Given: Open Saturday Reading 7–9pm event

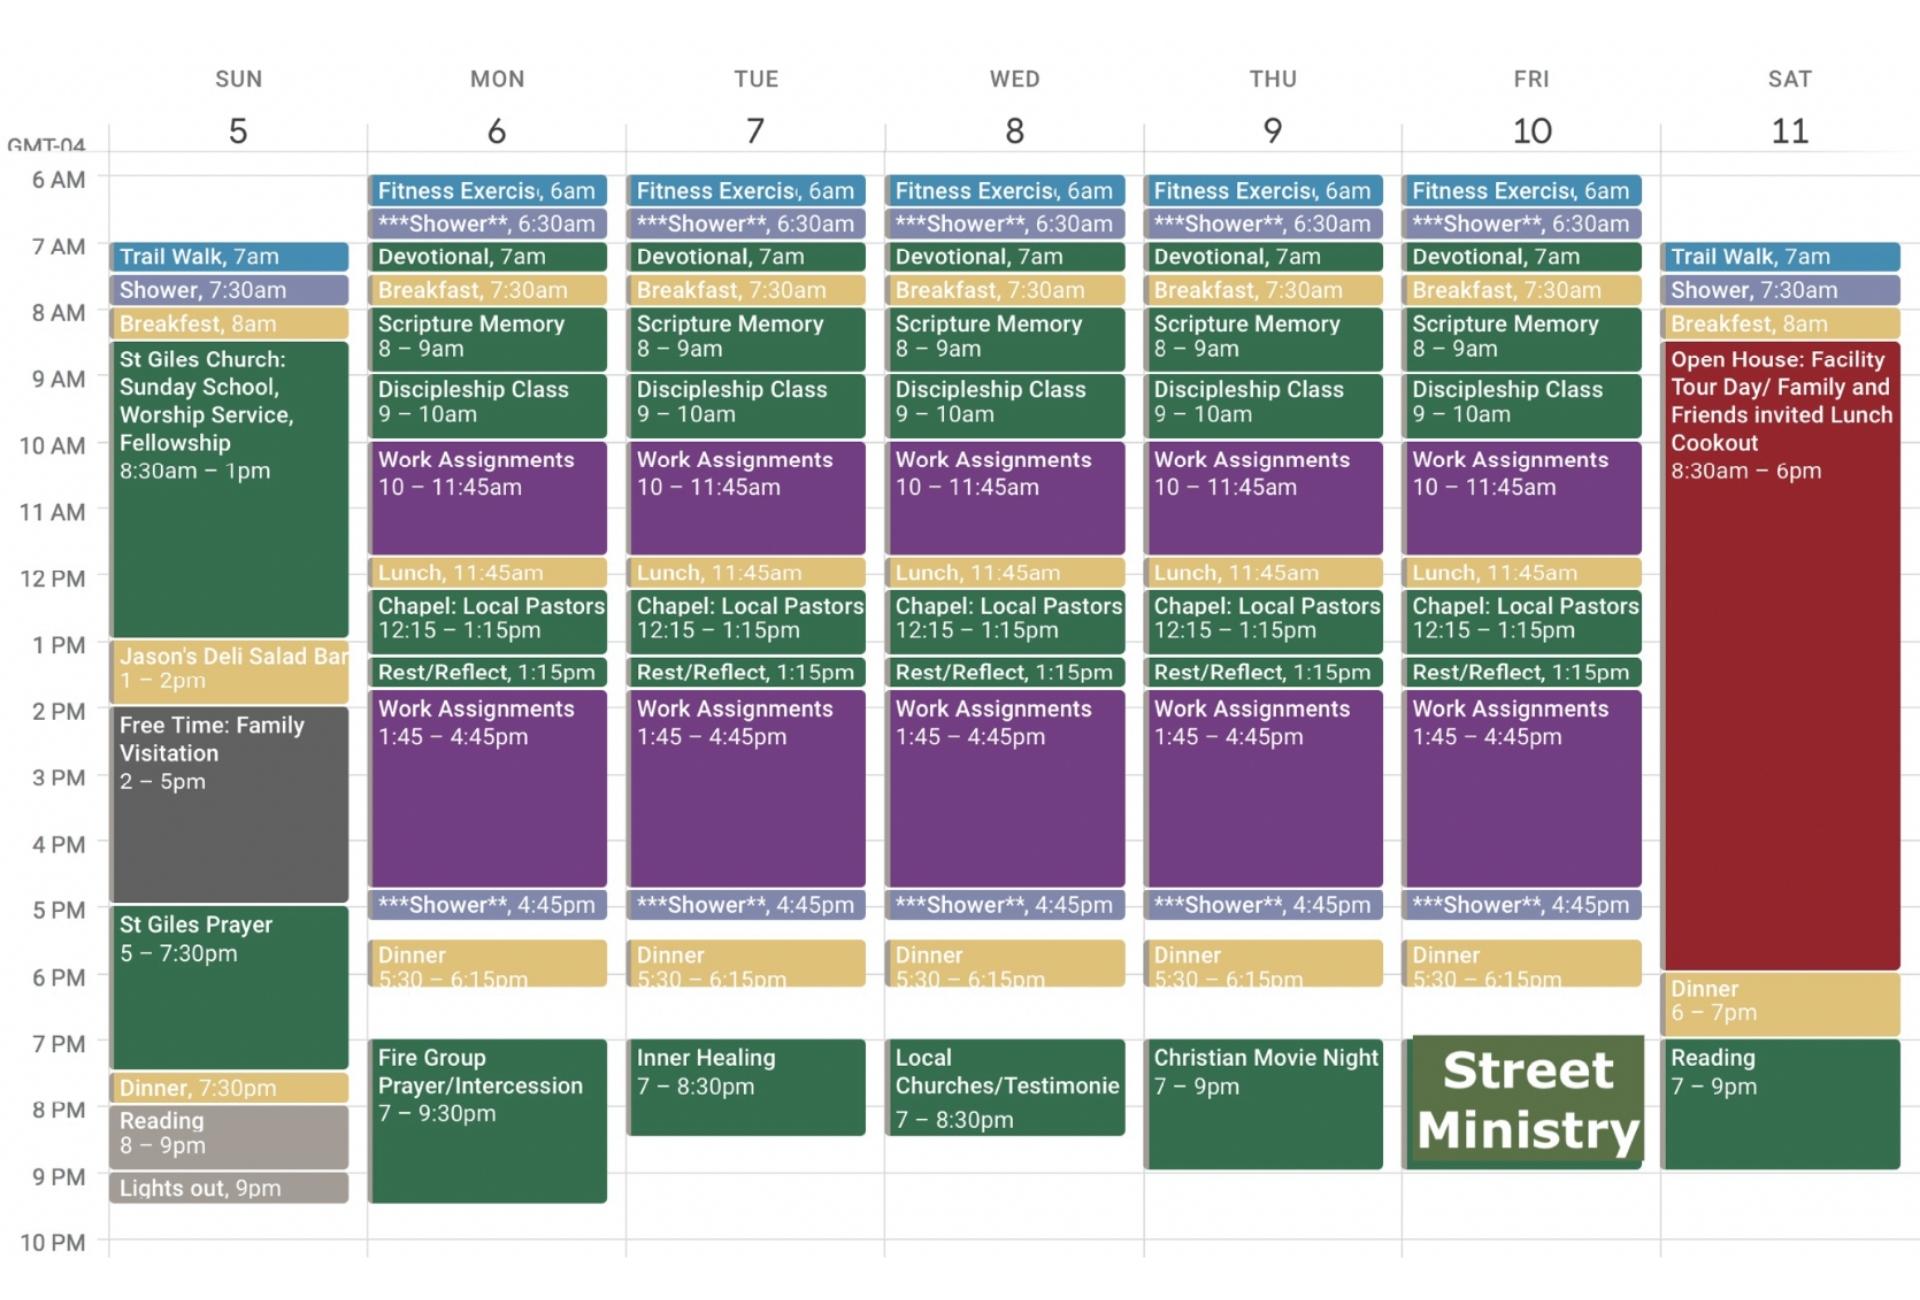Looking at the screenshot, I should tap(1780, 1102).
